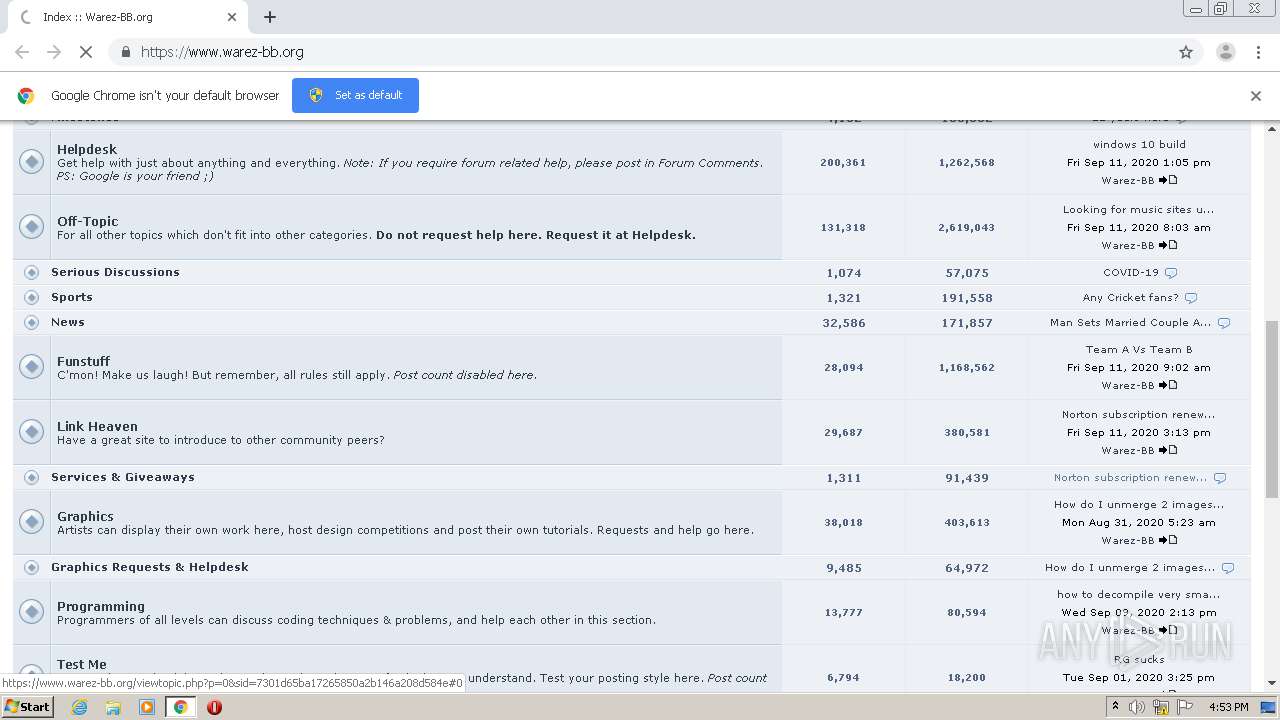This screenshot has width=1280, height=720.
Task: Click the Programming forum status icon
Action: tap(32, 612)
